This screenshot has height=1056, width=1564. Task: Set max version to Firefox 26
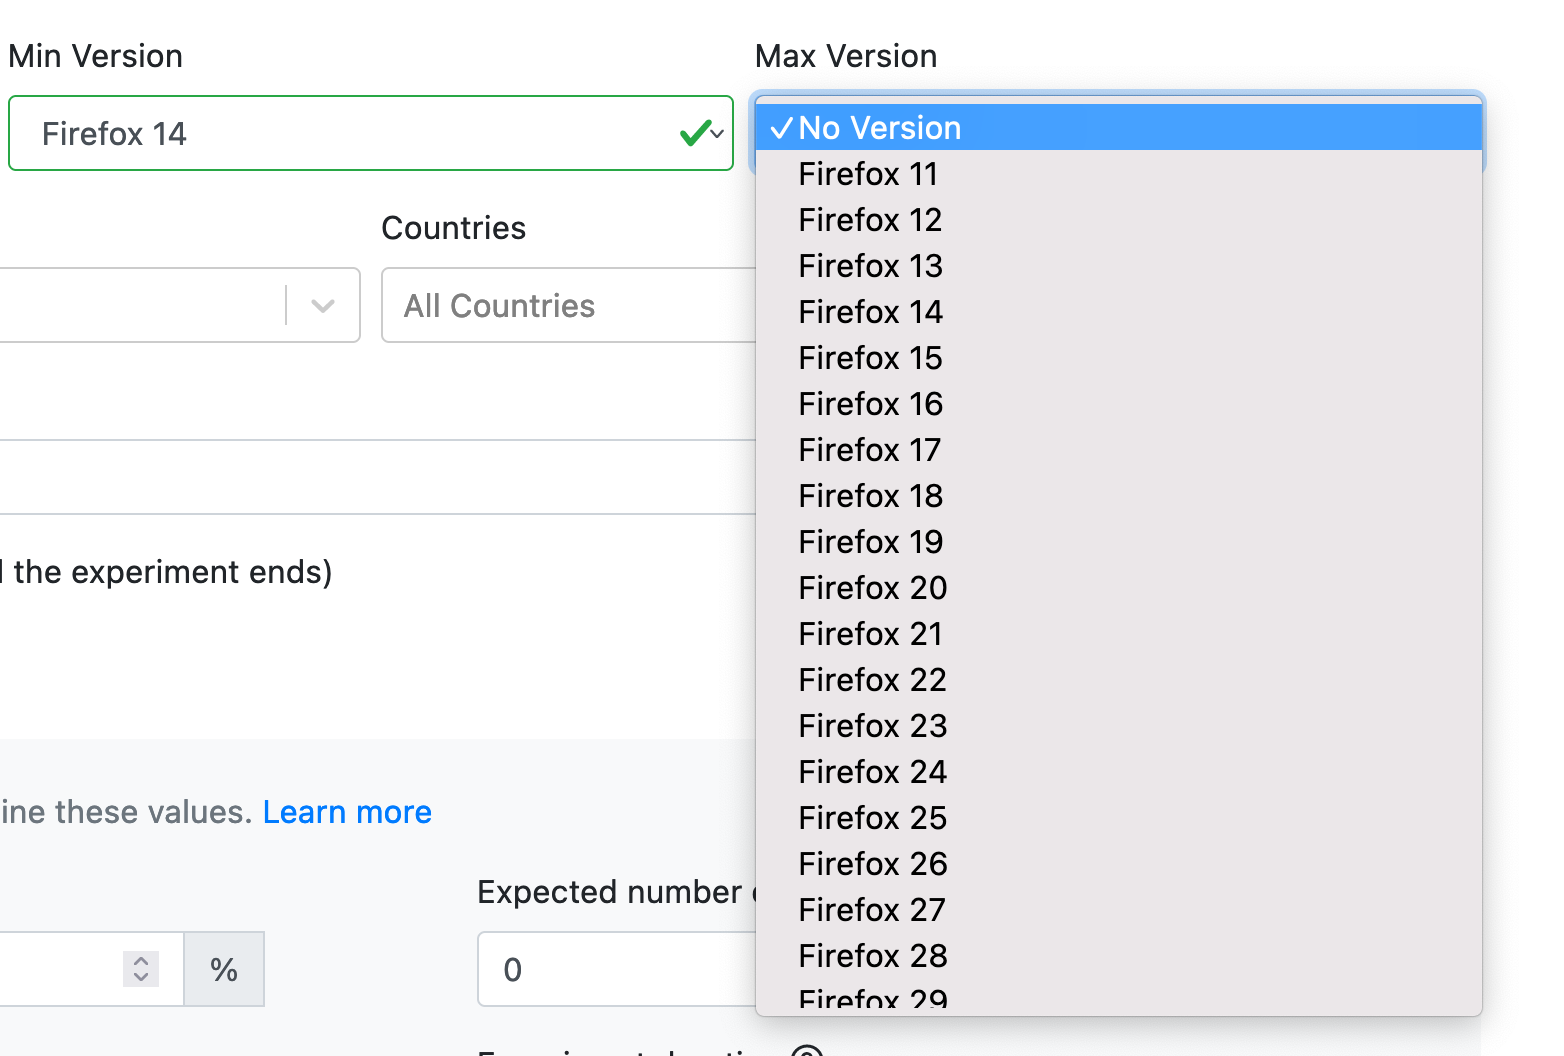click(x=1118, y=864)
